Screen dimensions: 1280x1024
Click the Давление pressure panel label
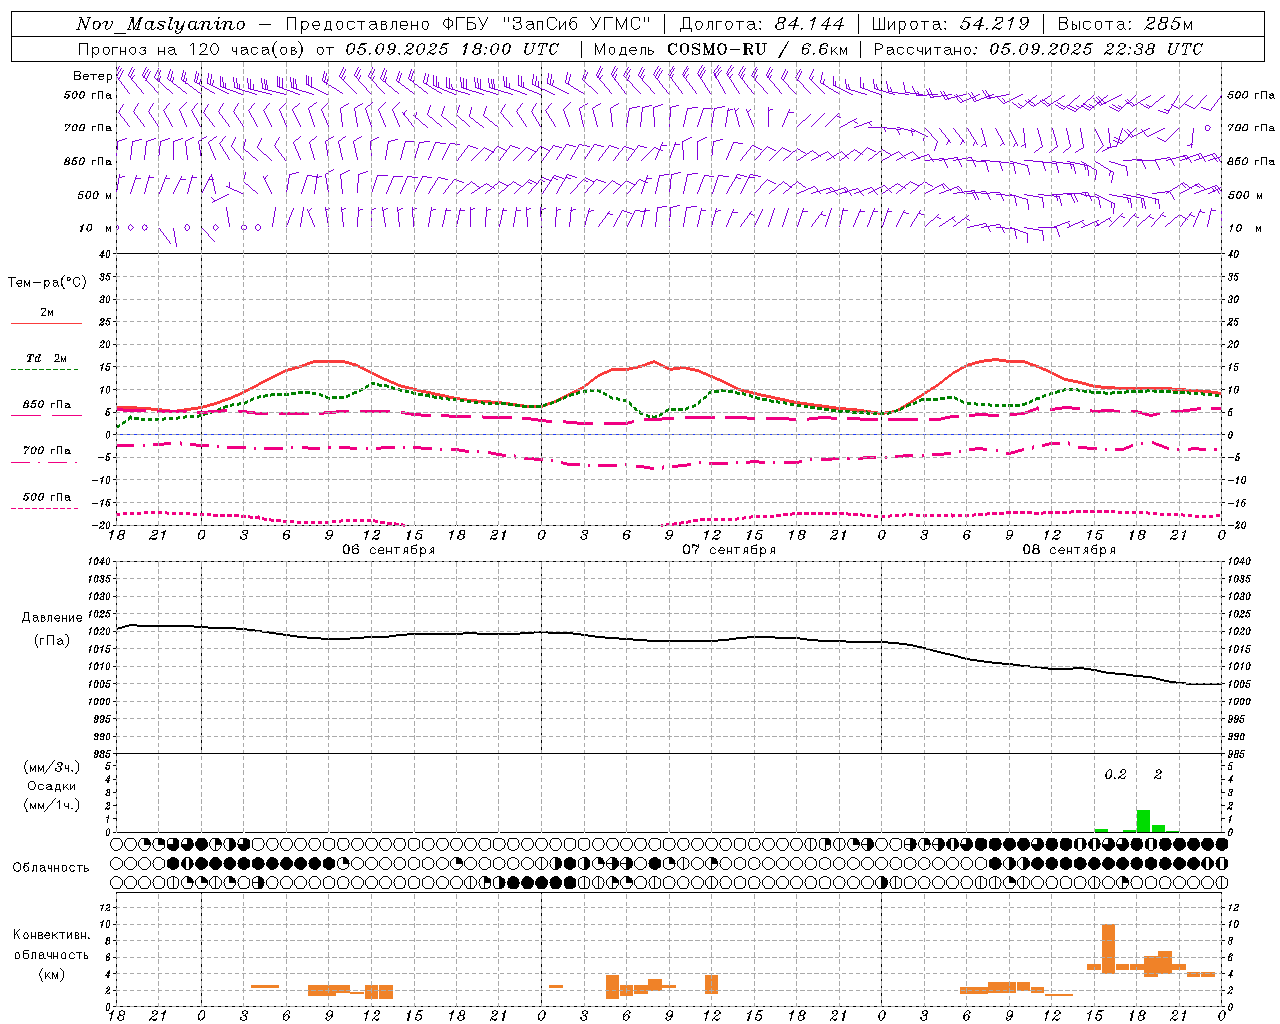tap(52, 618)
